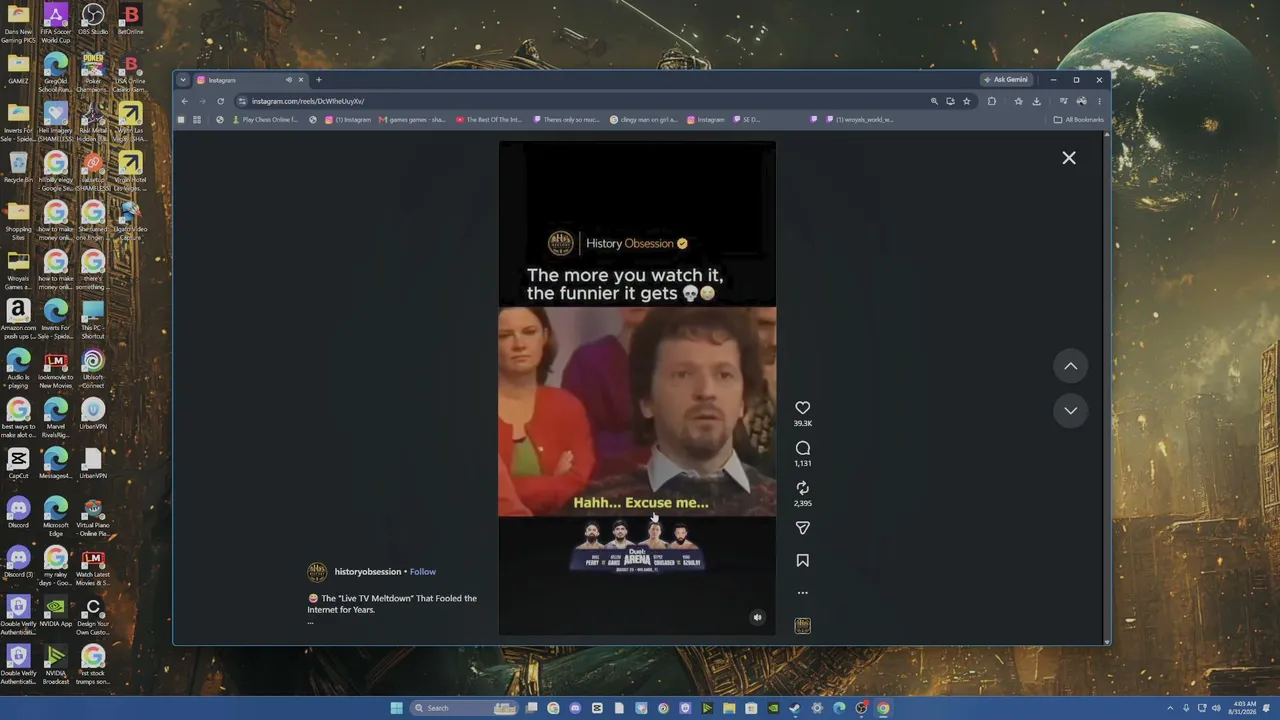Image resolution: width=1280 pixels, height=720 pixels.
Task: Open the reel's comments bubble icon
Action: (x=802, y=448)
